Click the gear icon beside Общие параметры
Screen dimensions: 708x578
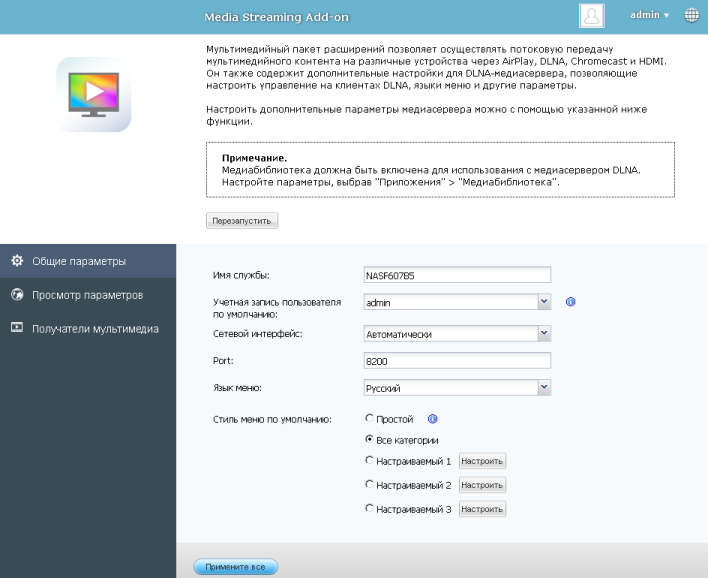point(17,261)
